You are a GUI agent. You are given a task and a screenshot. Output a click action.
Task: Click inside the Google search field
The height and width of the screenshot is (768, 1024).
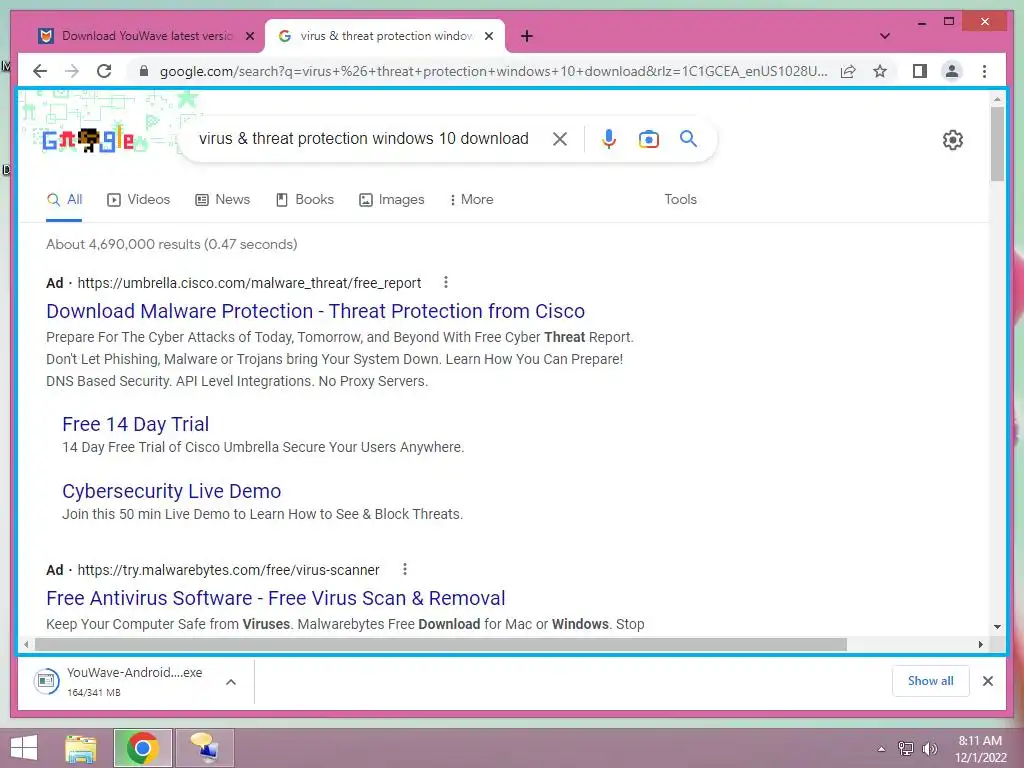click(x=364, y=138)
